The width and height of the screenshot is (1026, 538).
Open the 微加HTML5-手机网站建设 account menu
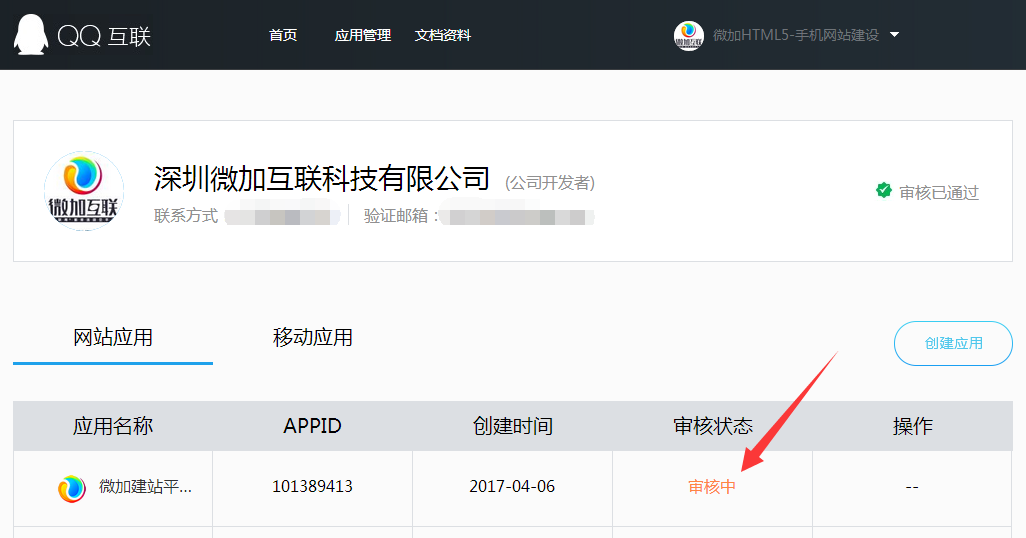coord(795,35)
